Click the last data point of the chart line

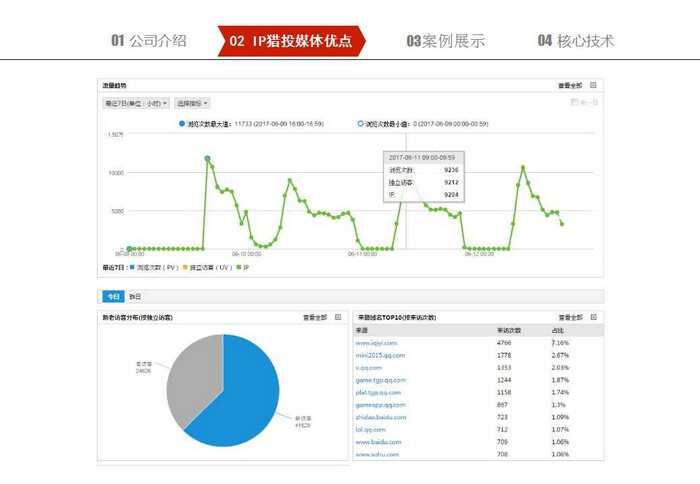point(562,224)
